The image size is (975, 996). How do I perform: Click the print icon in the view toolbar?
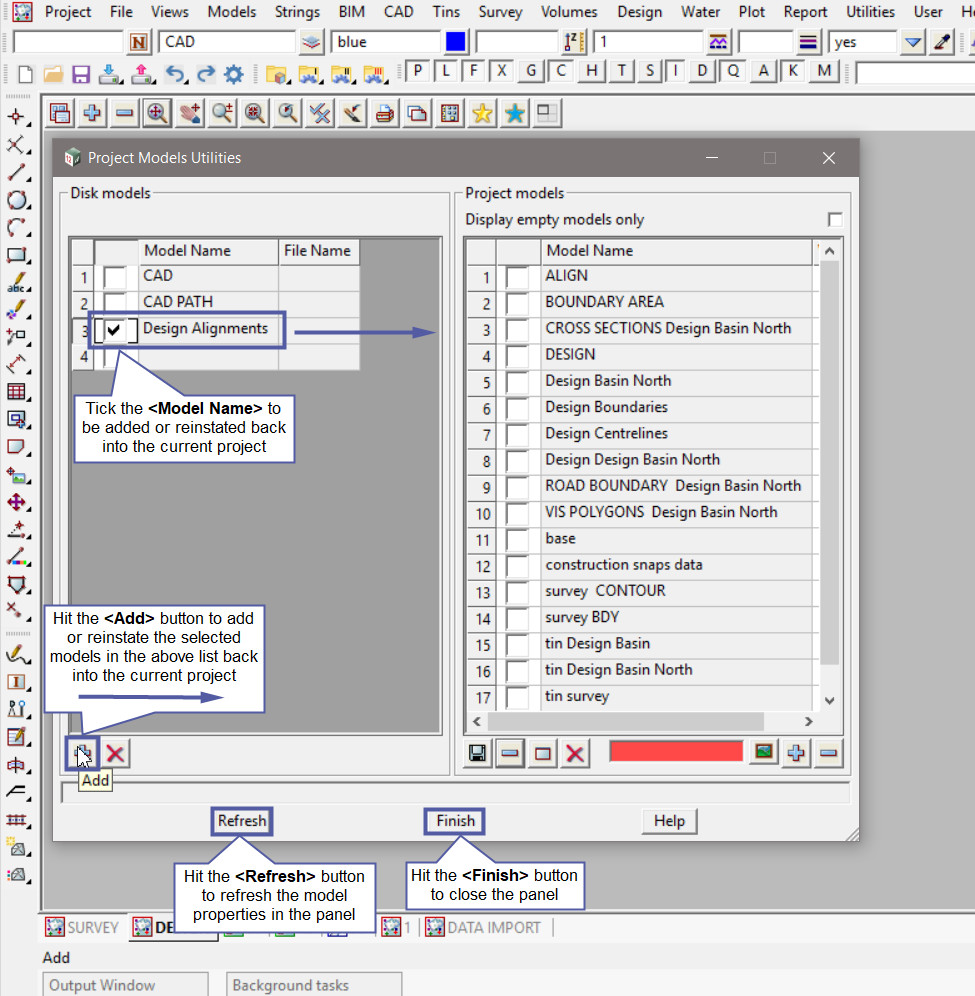pos(384,114)
